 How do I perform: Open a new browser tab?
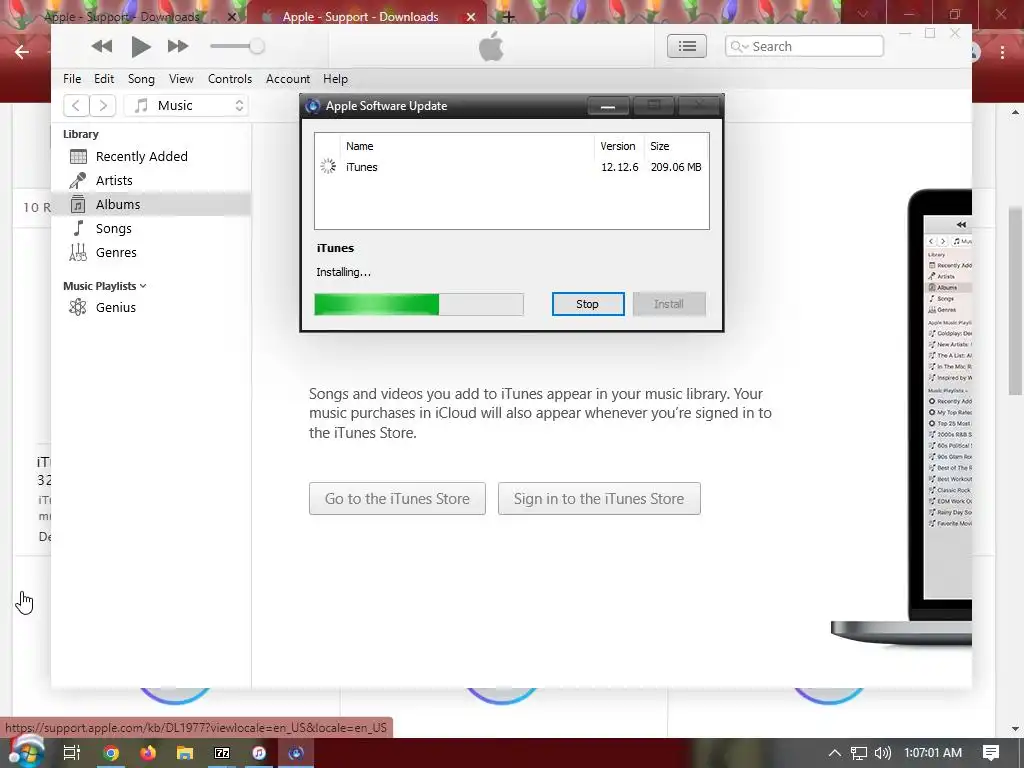[509, 17]
